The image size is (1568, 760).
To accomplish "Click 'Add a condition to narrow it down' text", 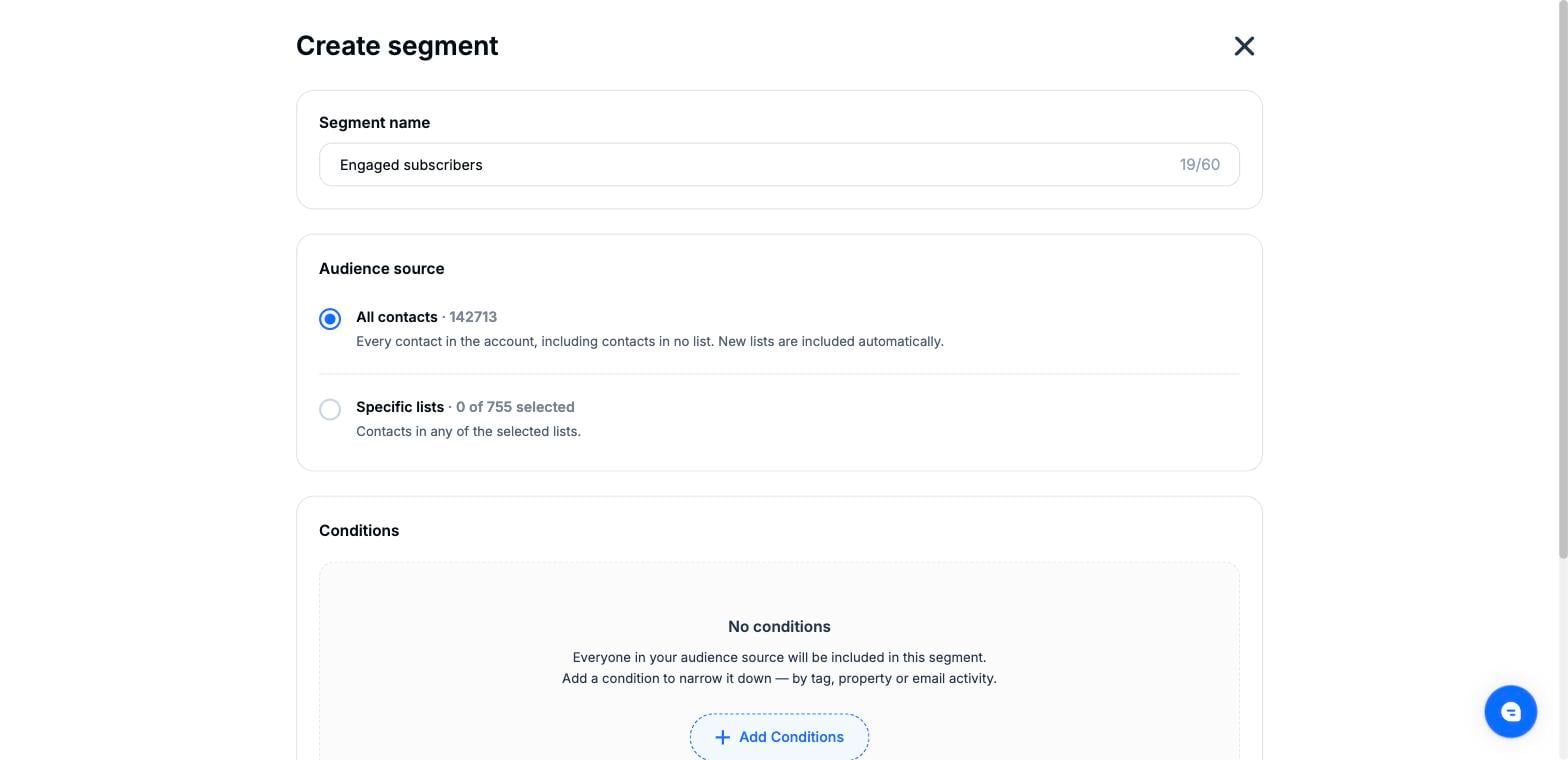I will [779, 679].
